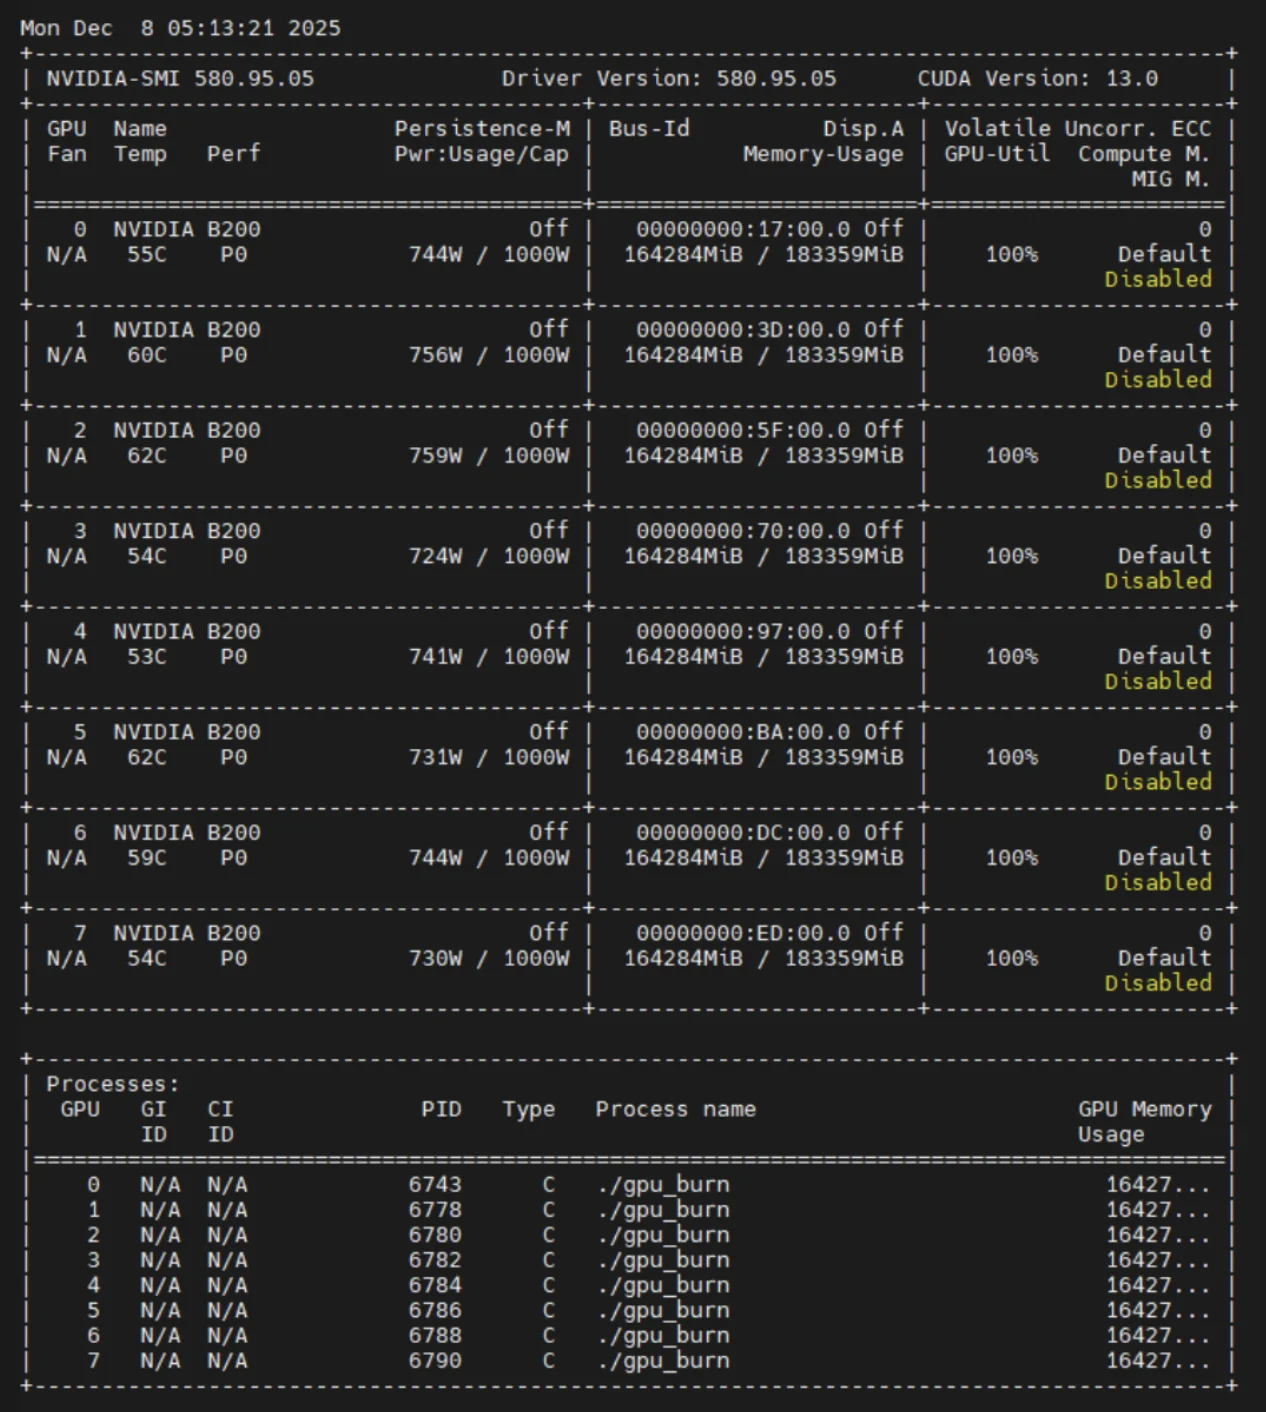Click PID 6784 in the process list
This screenshot has height=1412, width=1266.
tap(435, 1285)
